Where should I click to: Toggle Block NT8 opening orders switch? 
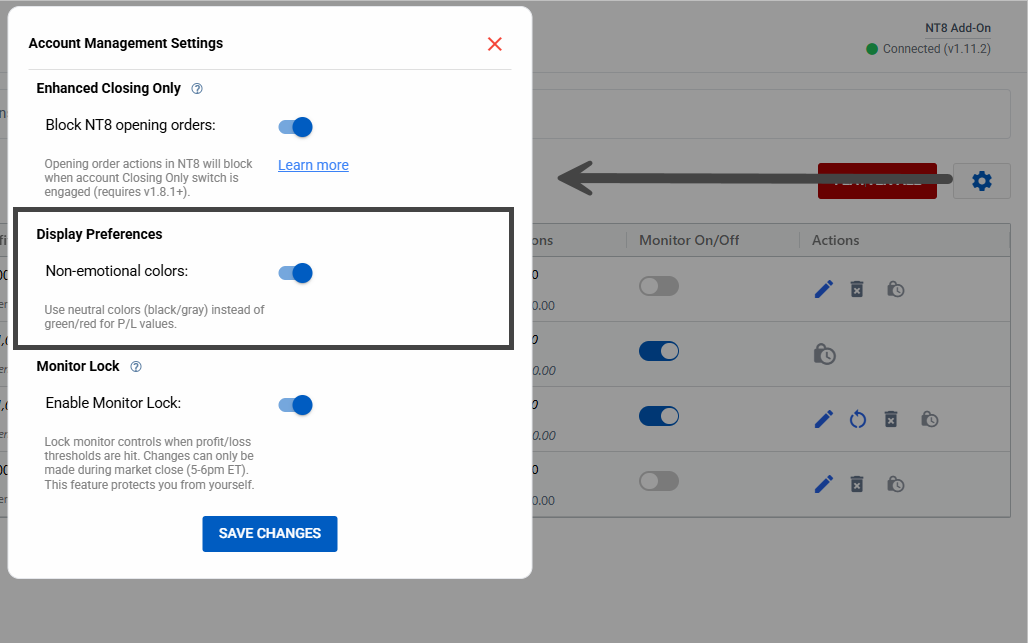(296, 127)
